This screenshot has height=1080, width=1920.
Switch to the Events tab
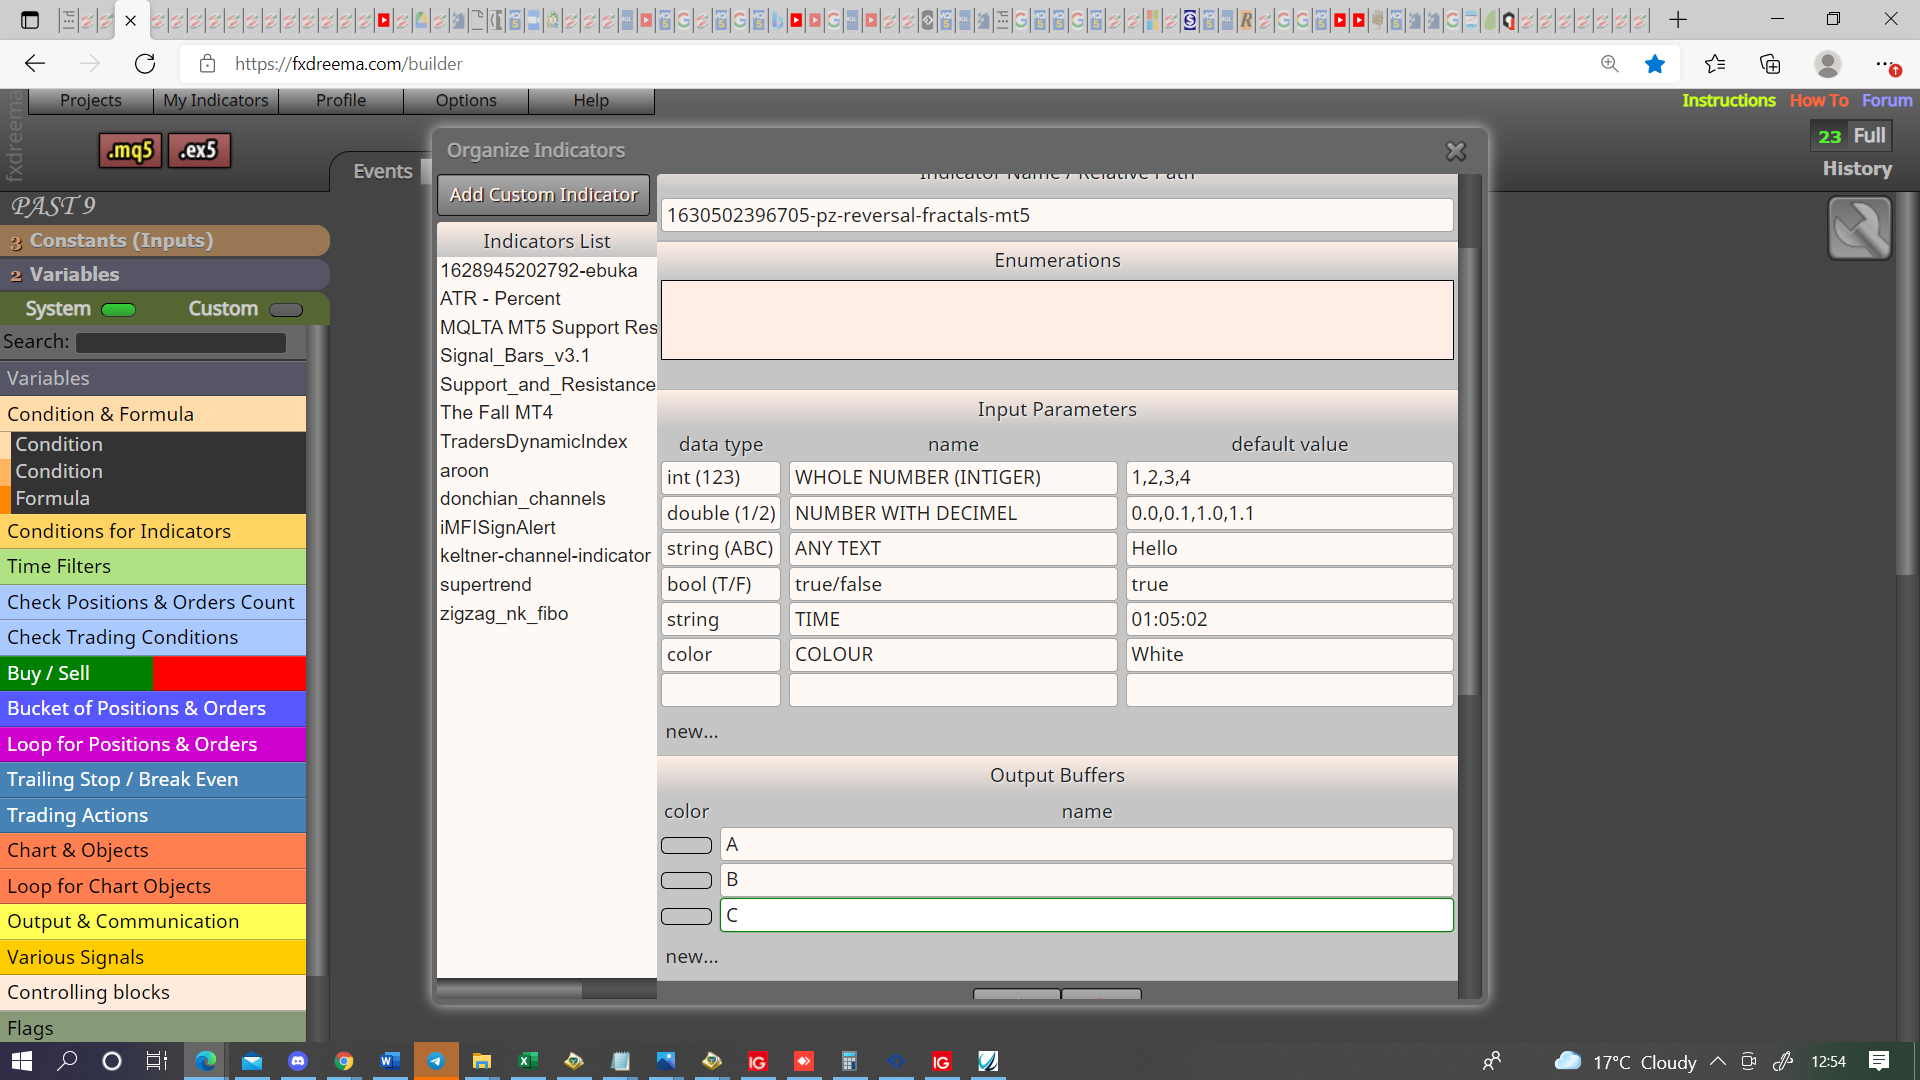(382, 171)
